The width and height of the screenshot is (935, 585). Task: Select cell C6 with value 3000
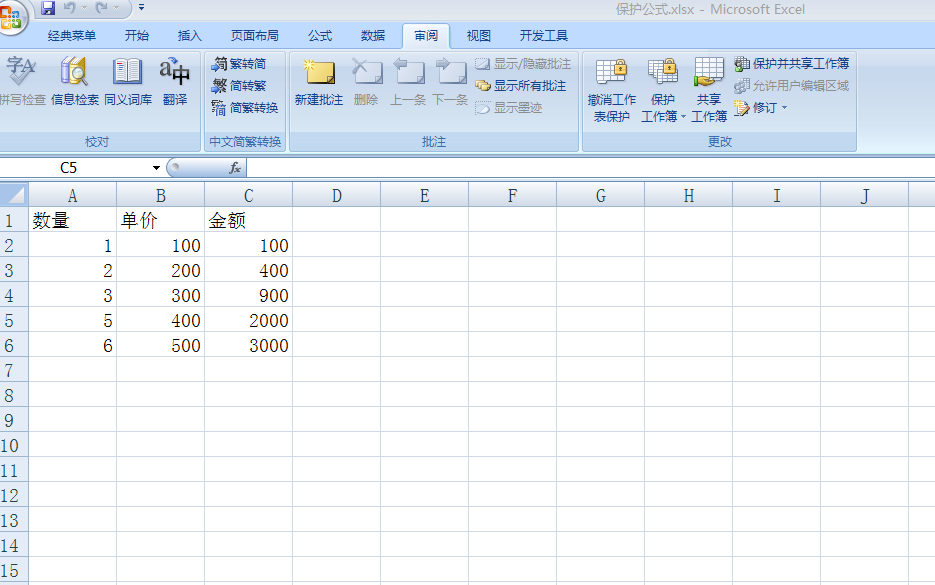click(249, 345)
